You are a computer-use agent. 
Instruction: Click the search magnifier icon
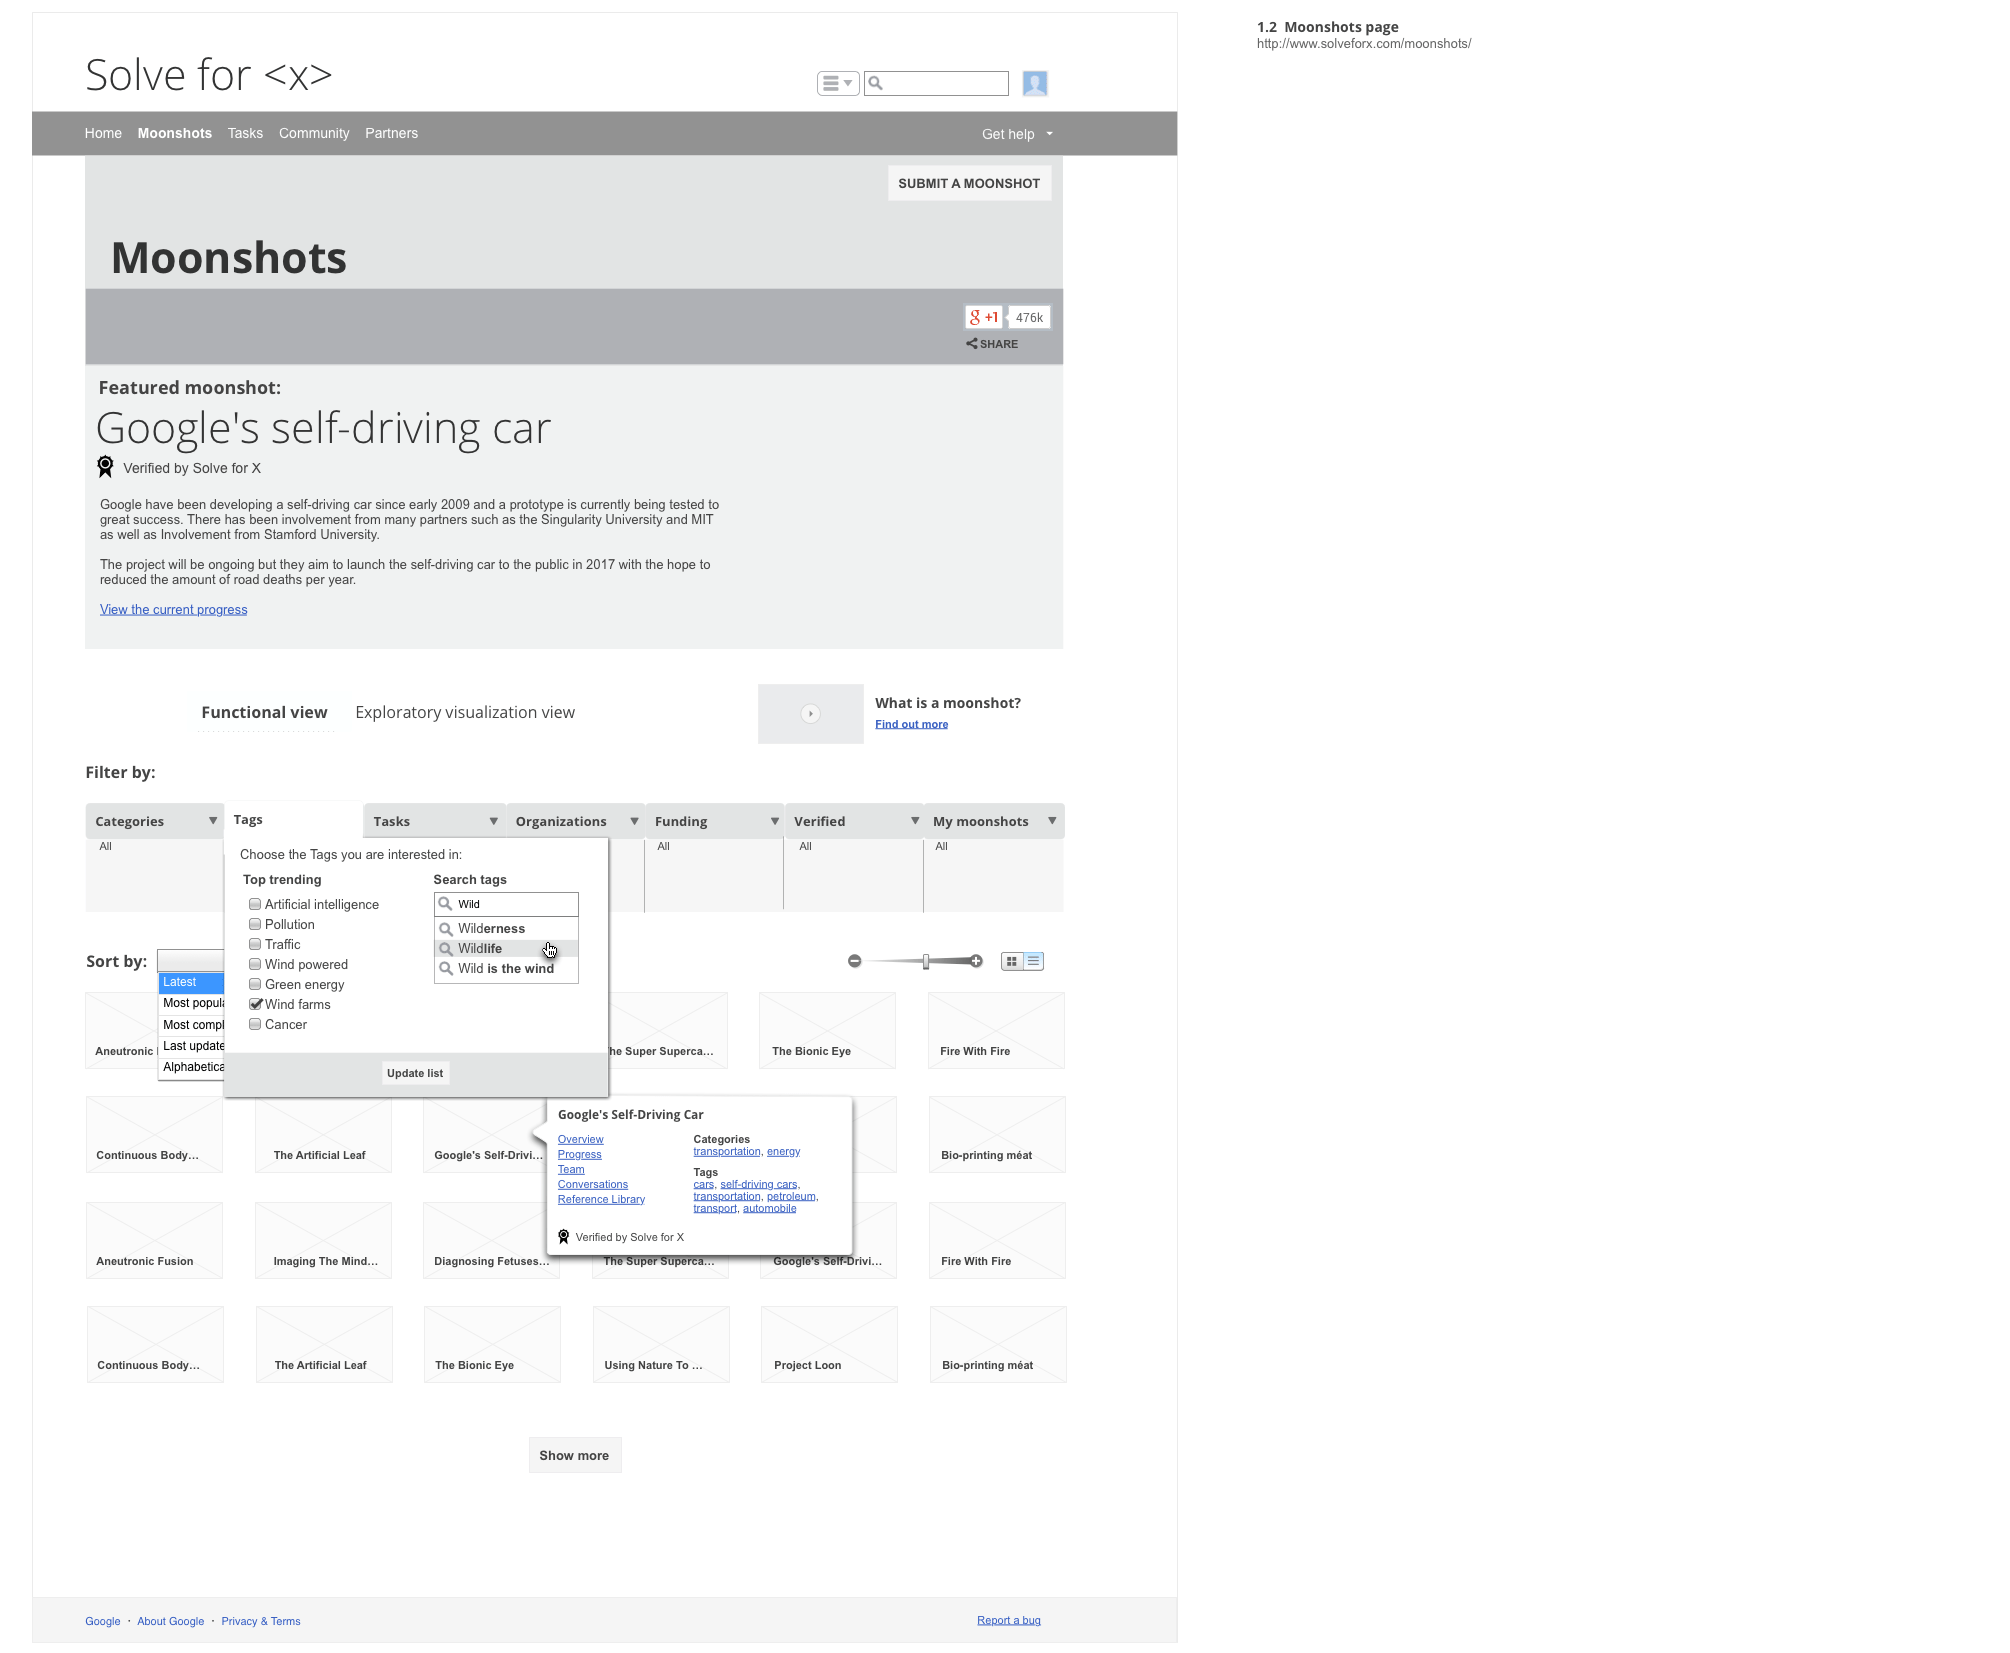(x=876, y=83)
